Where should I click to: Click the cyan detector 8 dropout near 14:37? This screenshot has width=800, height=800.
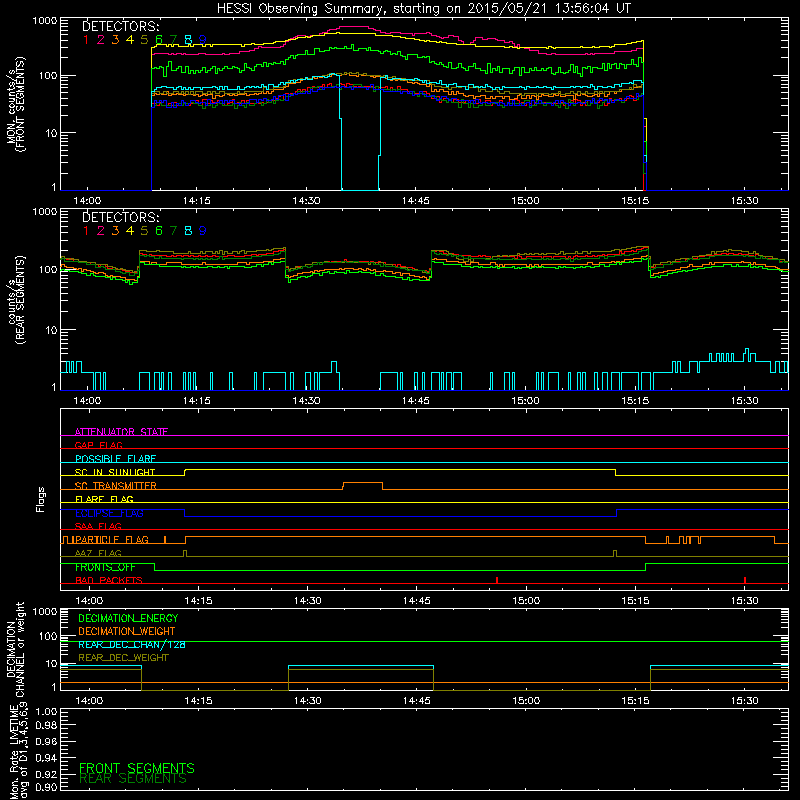[360, 134]
